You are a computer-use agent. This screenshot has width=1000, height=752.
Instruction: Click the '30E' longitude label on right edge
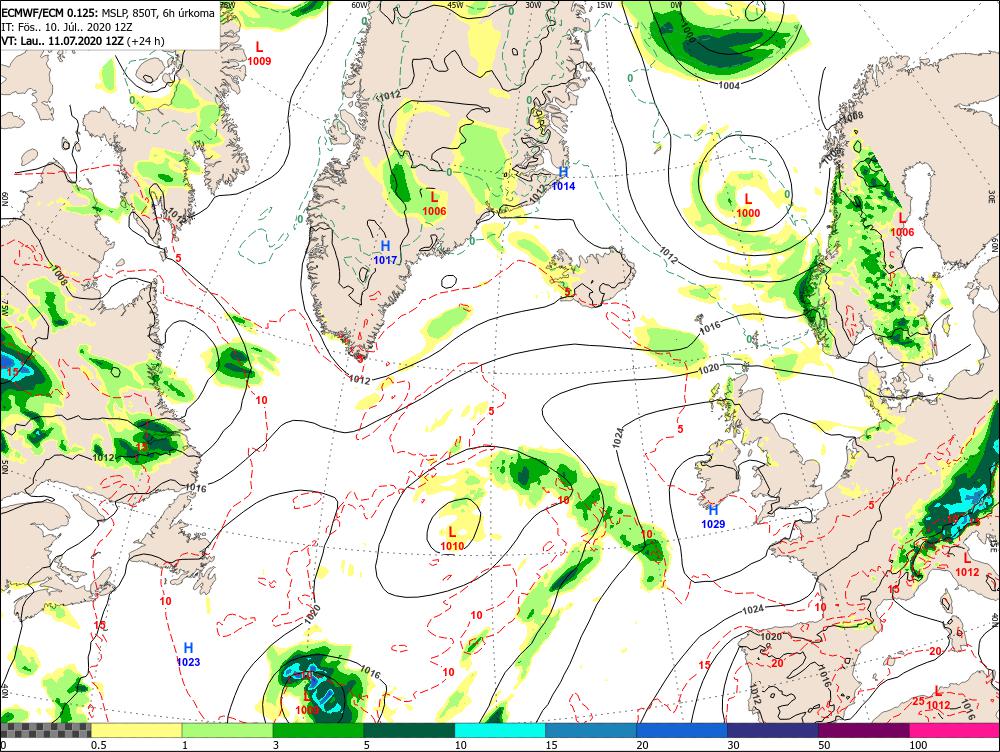click(x=992, y=195)
